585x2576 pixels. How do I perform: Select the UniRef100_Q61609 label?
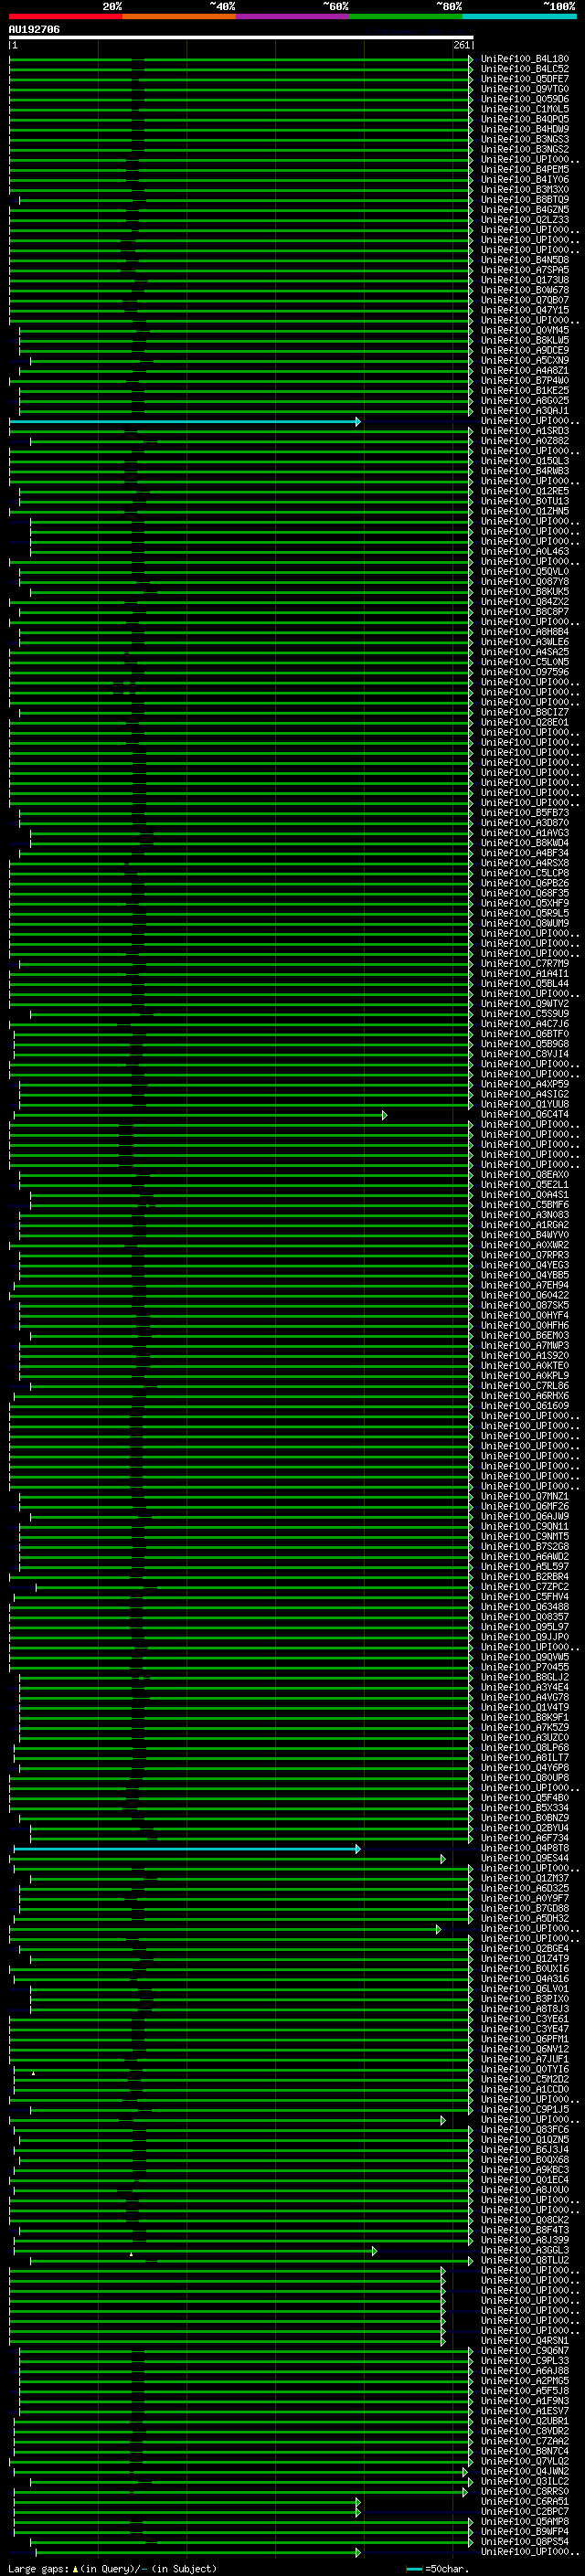click(525, 1406)
